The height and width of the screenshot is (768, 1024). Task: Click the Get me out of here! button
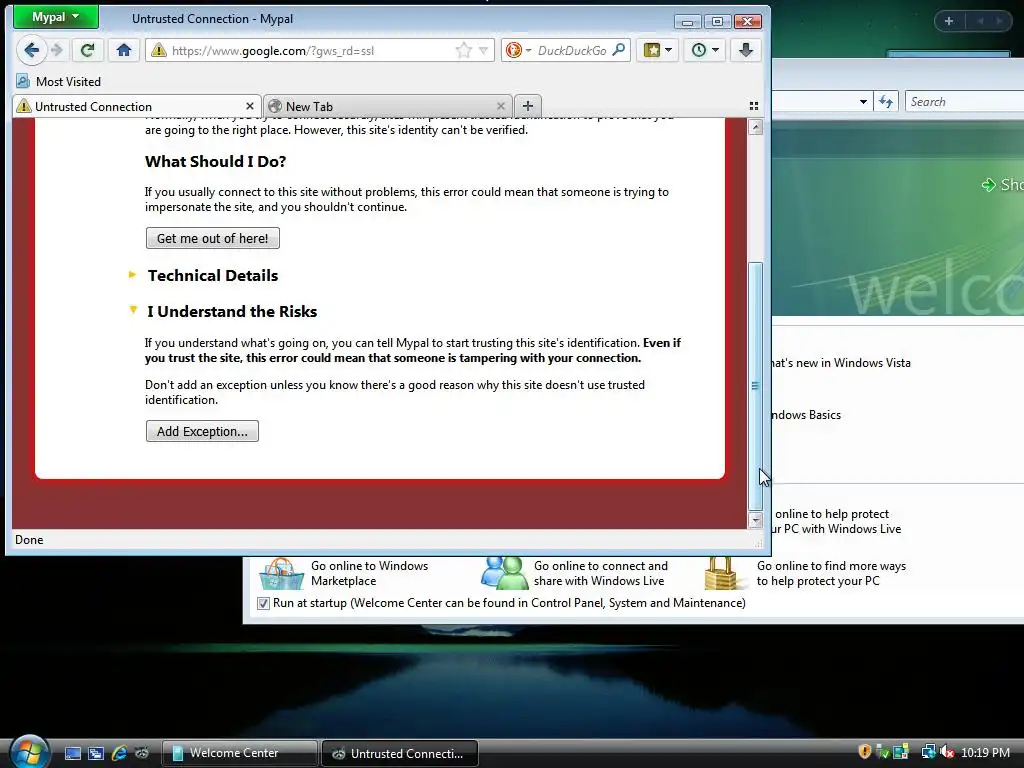point(212,238)
